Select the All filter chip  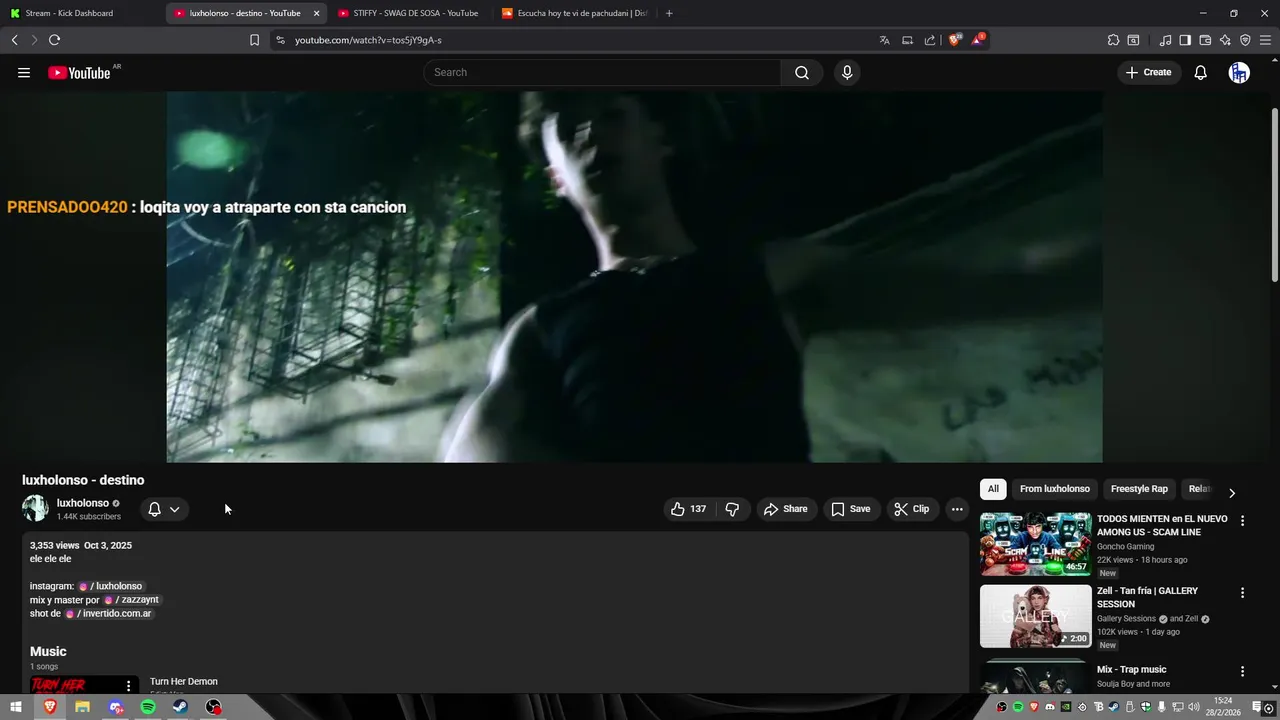pos(993,489)
